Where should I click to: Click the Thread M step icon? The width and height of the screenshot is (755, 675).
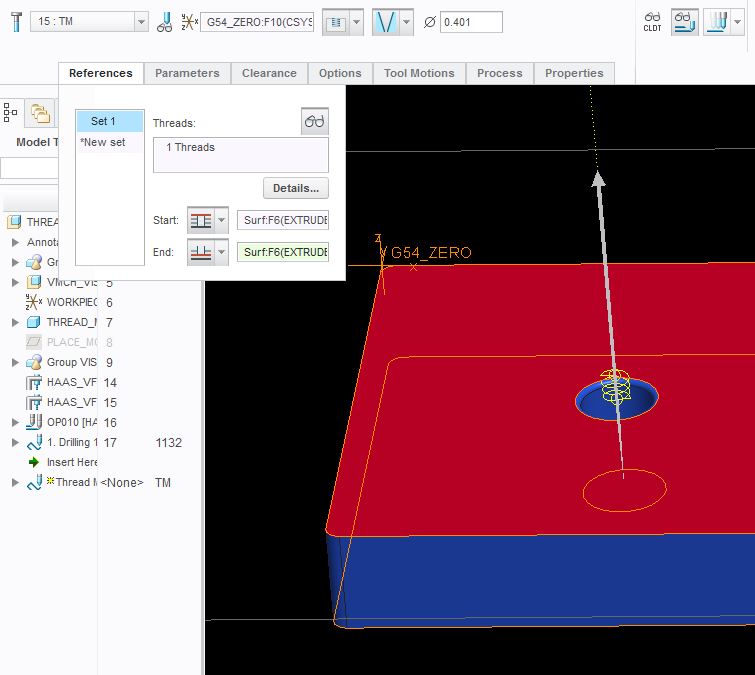[34, 482]
